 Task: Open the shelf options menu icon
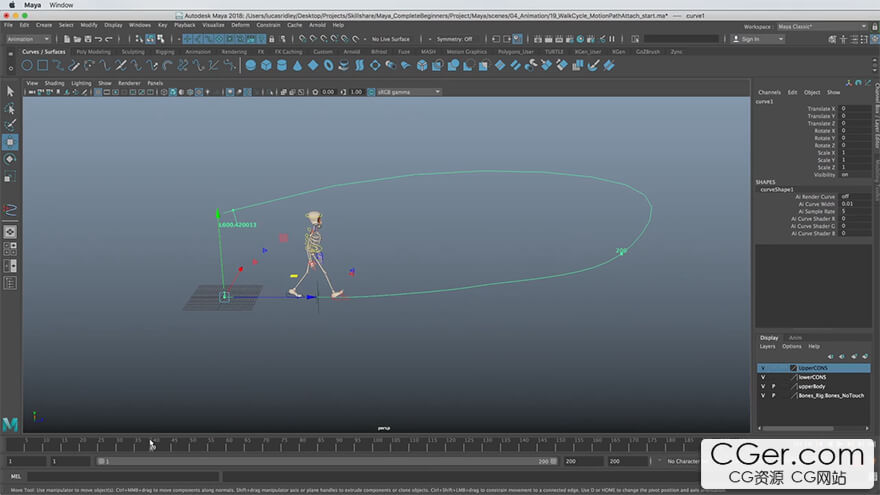[10, 68]
